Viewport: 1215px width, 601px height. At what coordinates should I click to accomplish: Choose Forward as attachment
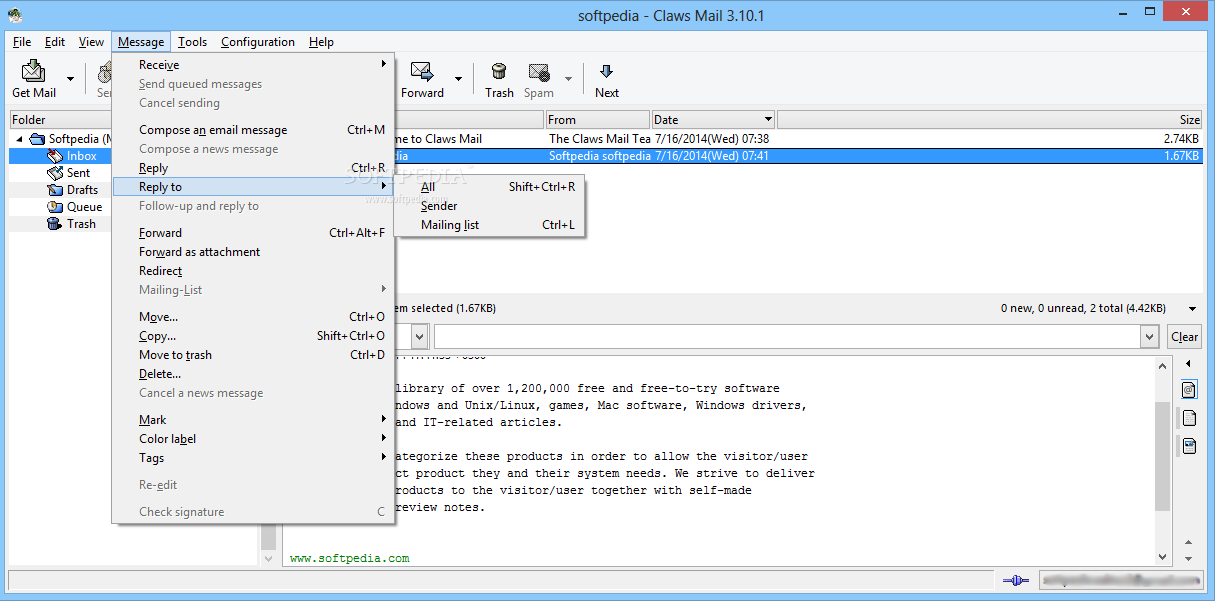[253, 252]
